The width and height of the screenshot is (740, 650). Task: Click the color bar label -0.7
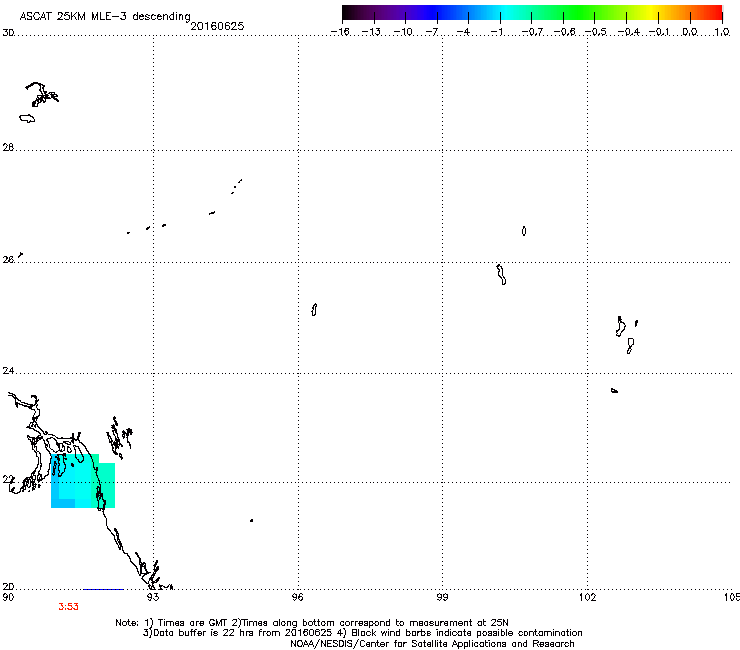click(532, 32)
